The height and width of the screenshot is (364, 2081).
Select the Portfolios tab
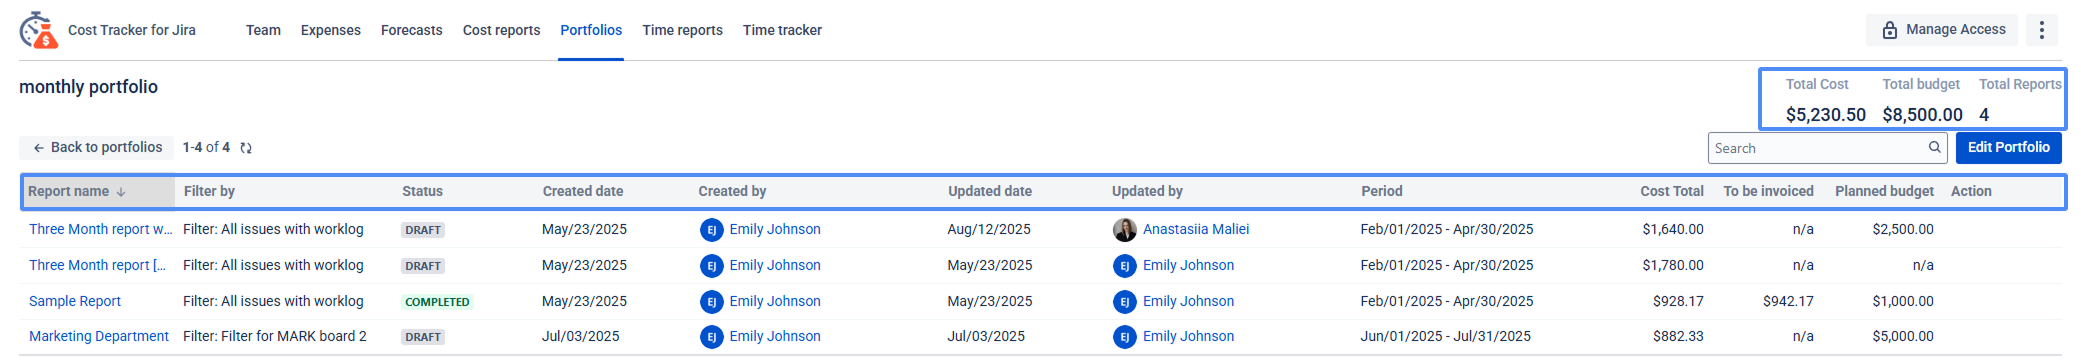(x=591, y=30)
